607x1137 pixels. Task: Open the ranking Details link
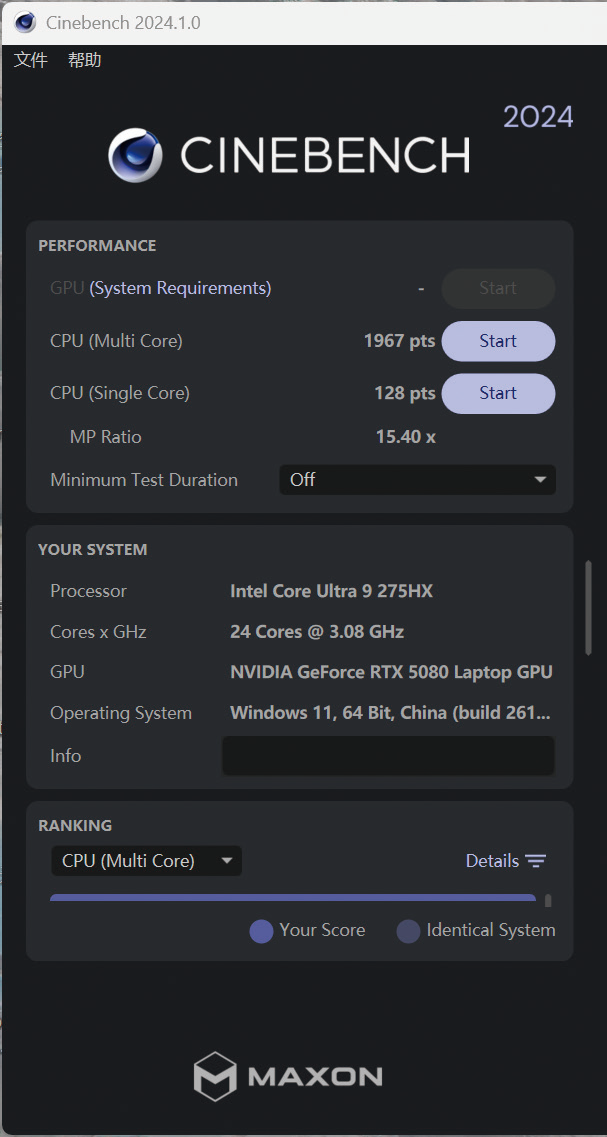(492, 861)
